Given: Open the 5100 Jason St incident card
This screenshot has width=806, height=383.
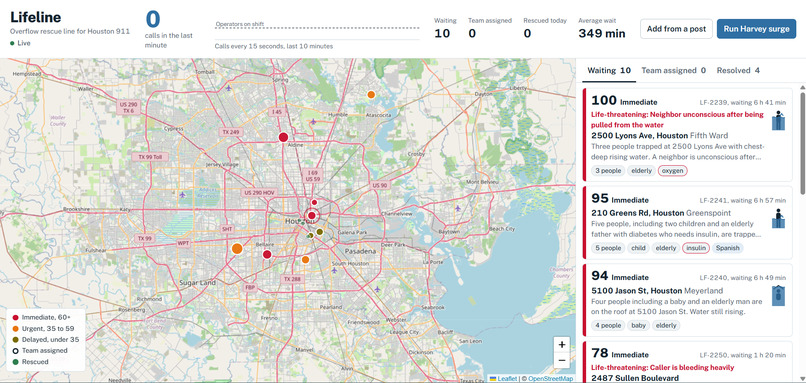Looking at the screenshot, I should click(x=687, y=300).
